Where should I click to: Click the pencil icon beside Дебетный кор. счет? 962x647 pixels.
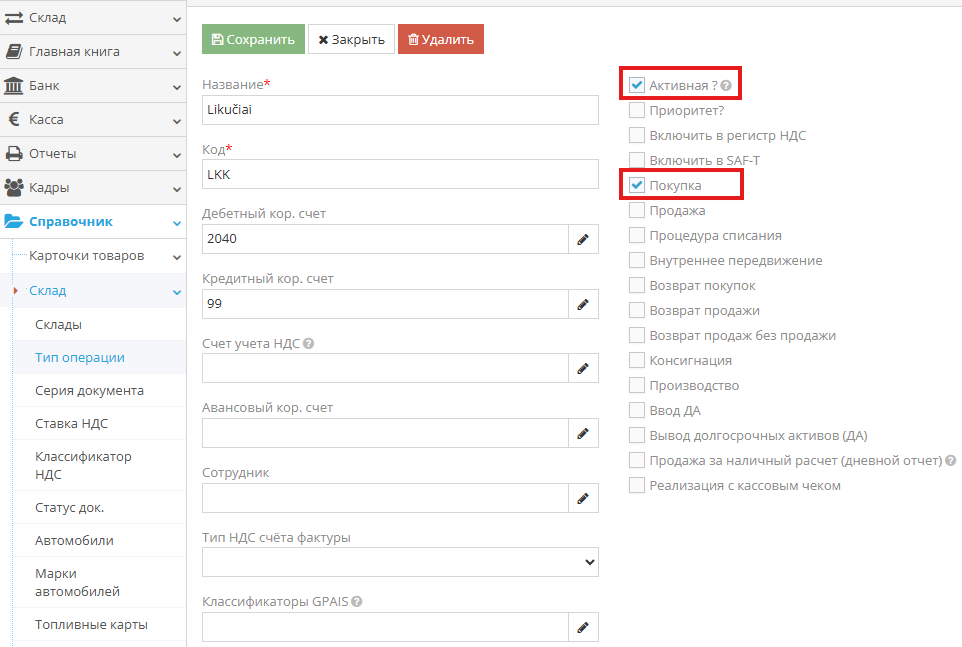[x=583, y=240]
